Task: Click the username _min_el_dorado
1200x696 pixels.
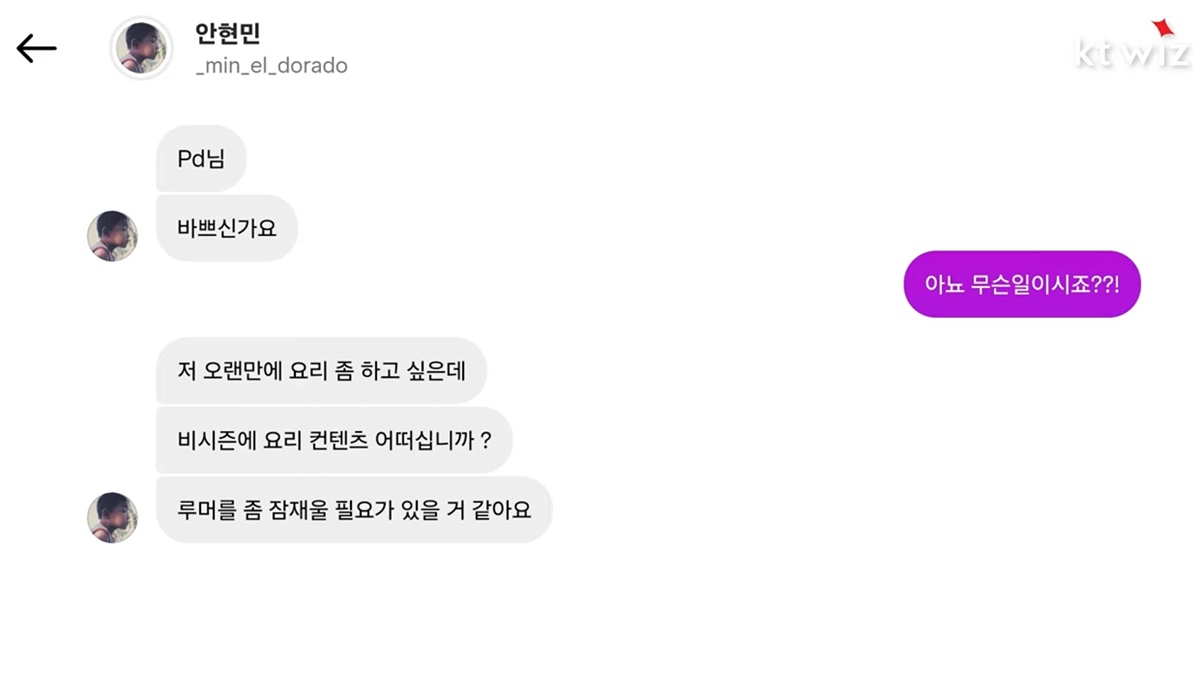Action: coord(272,67)
